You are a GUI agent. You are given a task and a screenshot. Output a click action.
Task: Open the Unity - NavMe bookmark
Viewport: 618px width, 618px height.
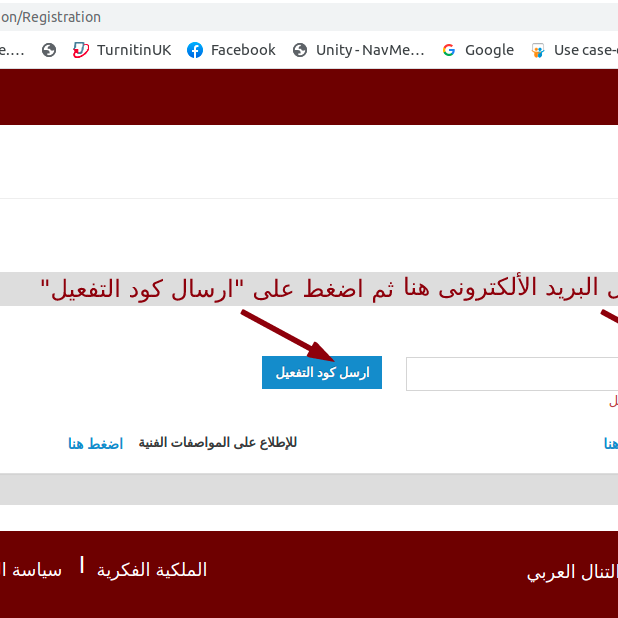pyautogui.click(x=370, y=50)
